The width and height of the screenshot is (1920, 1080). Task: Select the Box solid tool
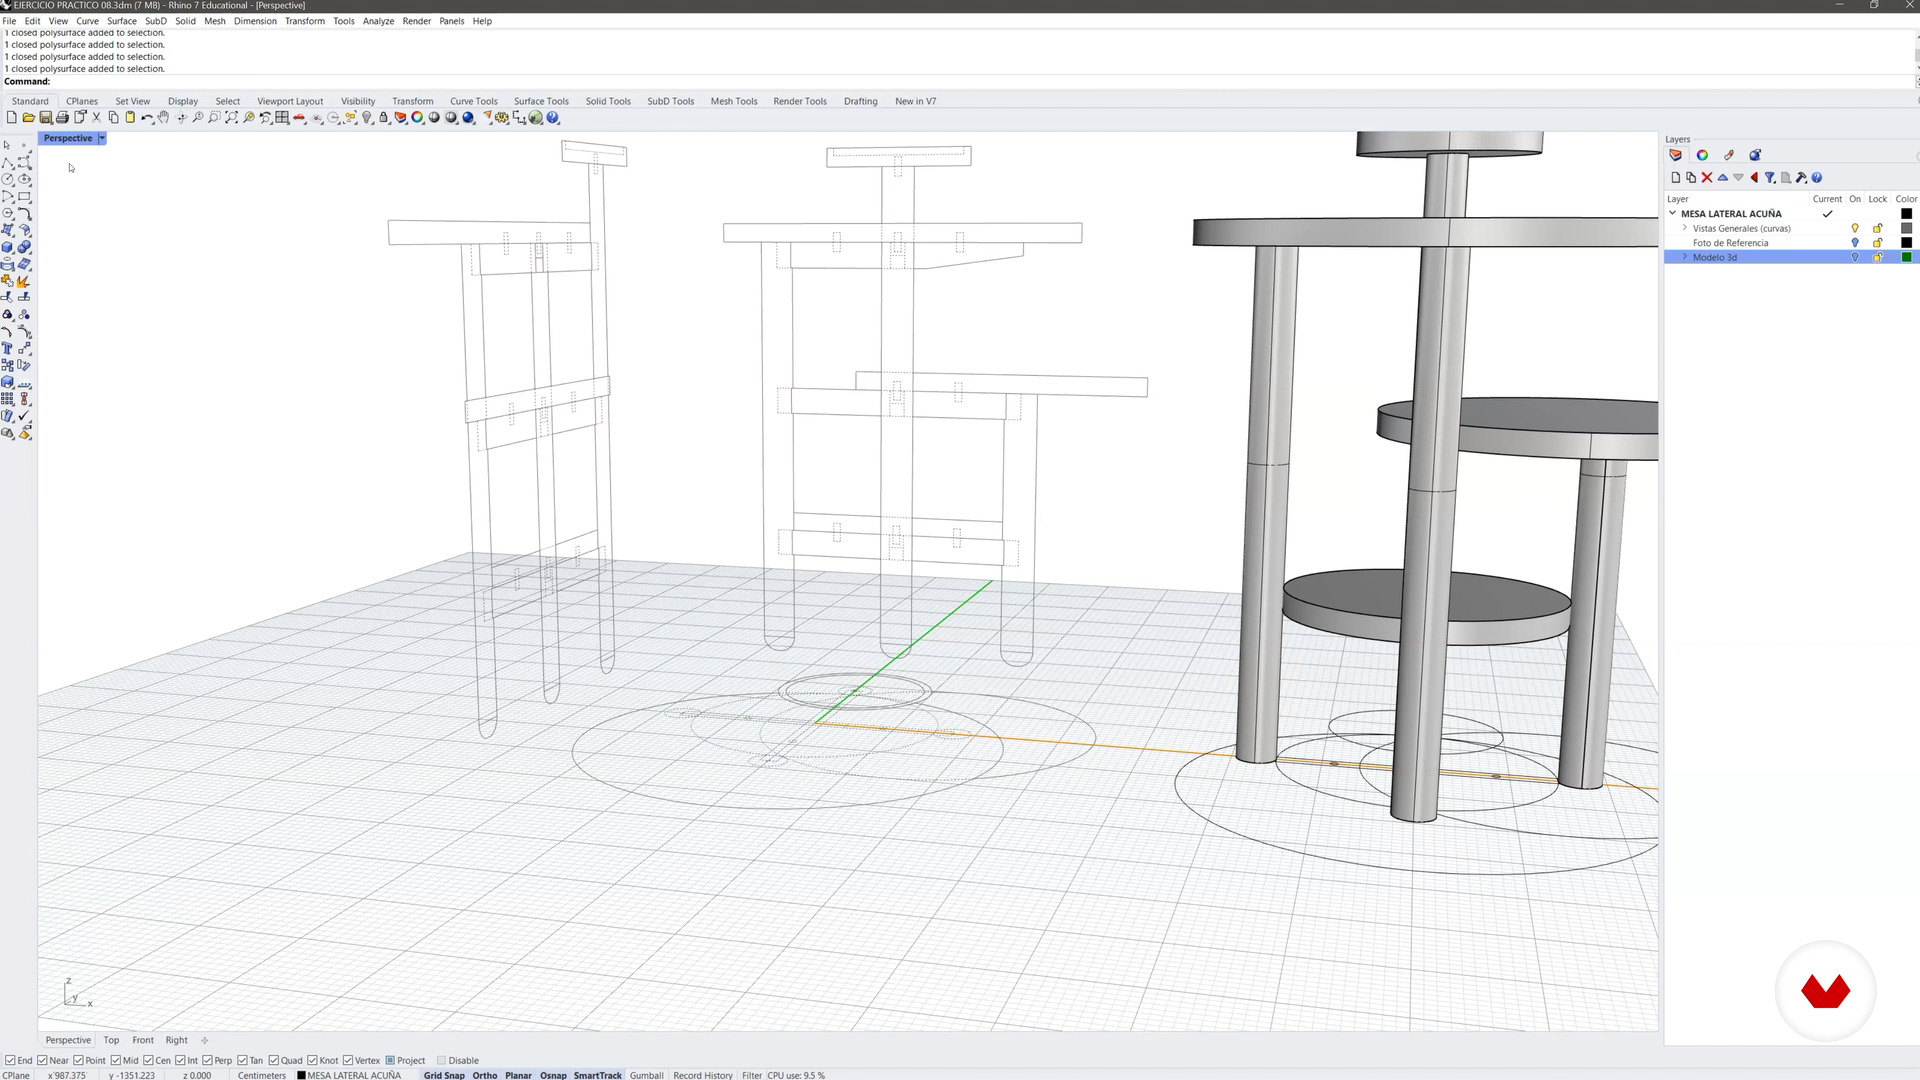[7, 246]
